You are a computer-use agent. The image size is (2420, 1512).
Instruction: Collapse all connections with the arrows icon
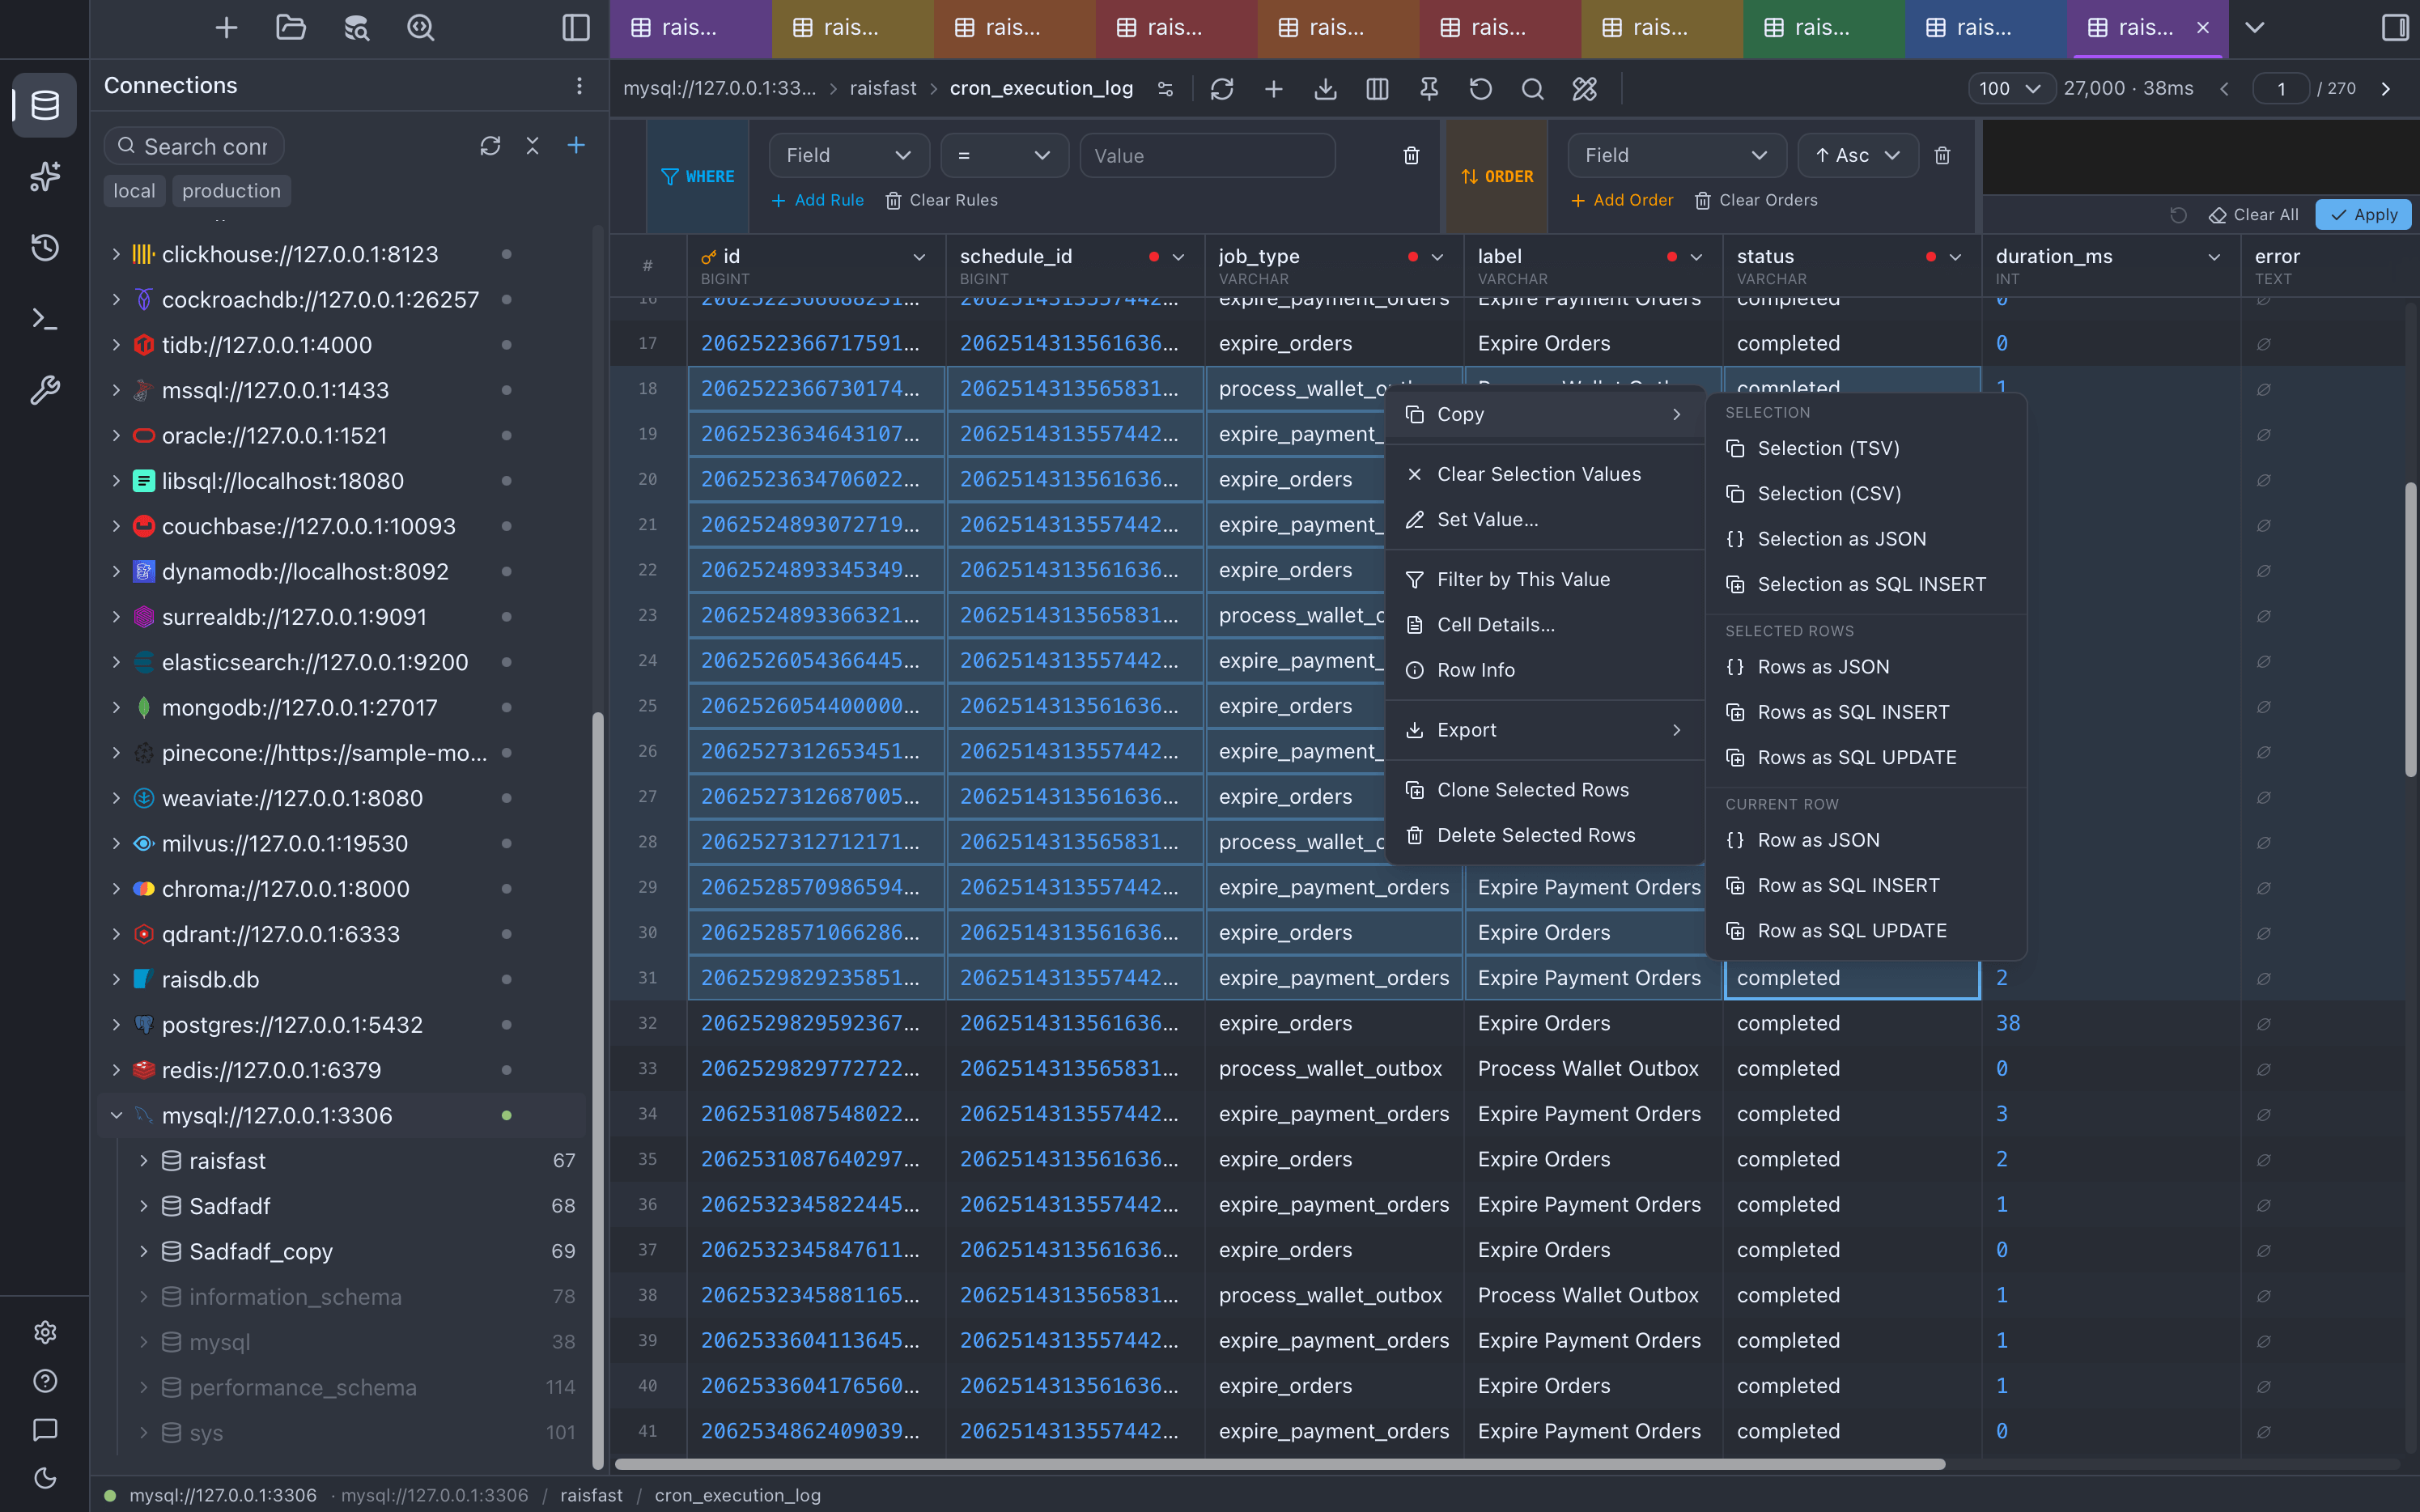coord(532,146)
